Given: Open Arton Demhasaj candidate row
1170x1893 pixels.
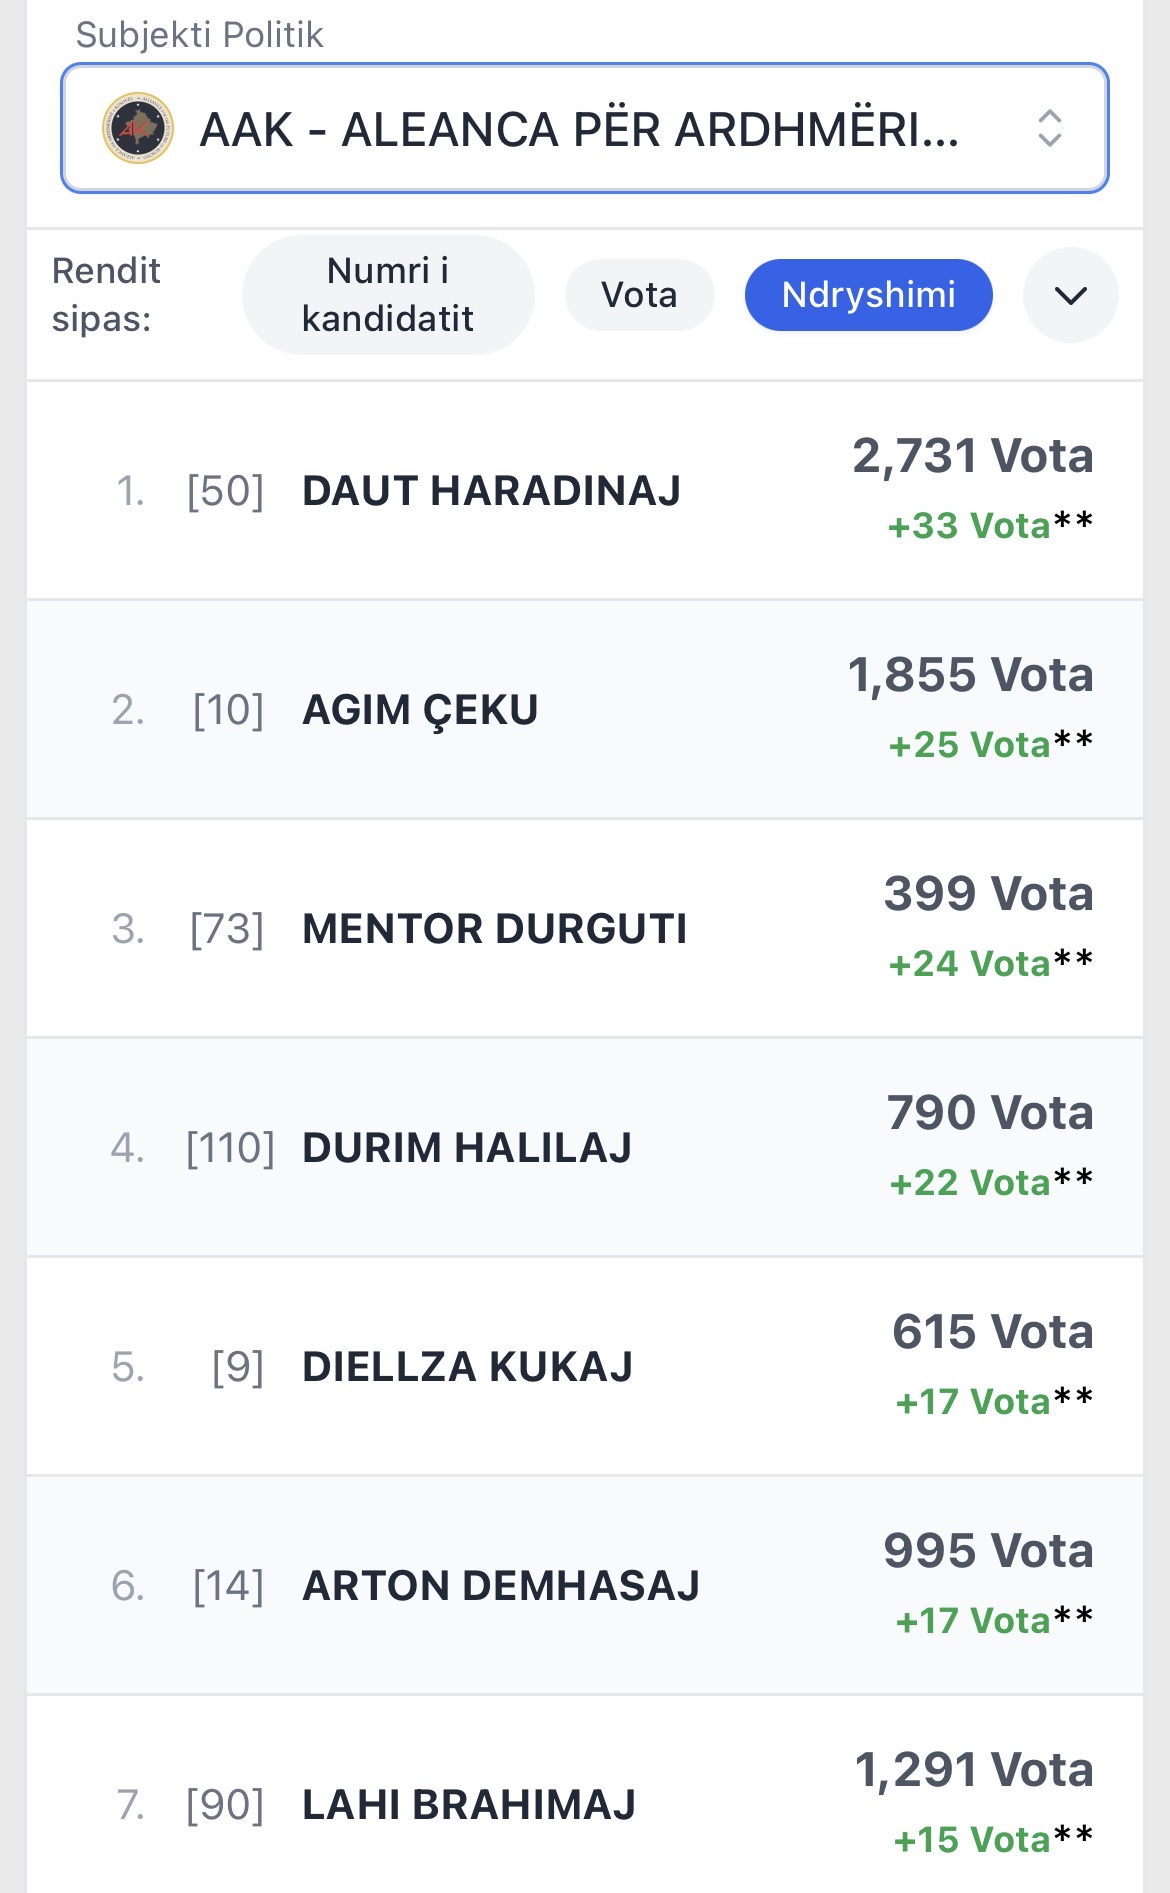Looking at the screenshot, I should click(x=500, y=1586).
